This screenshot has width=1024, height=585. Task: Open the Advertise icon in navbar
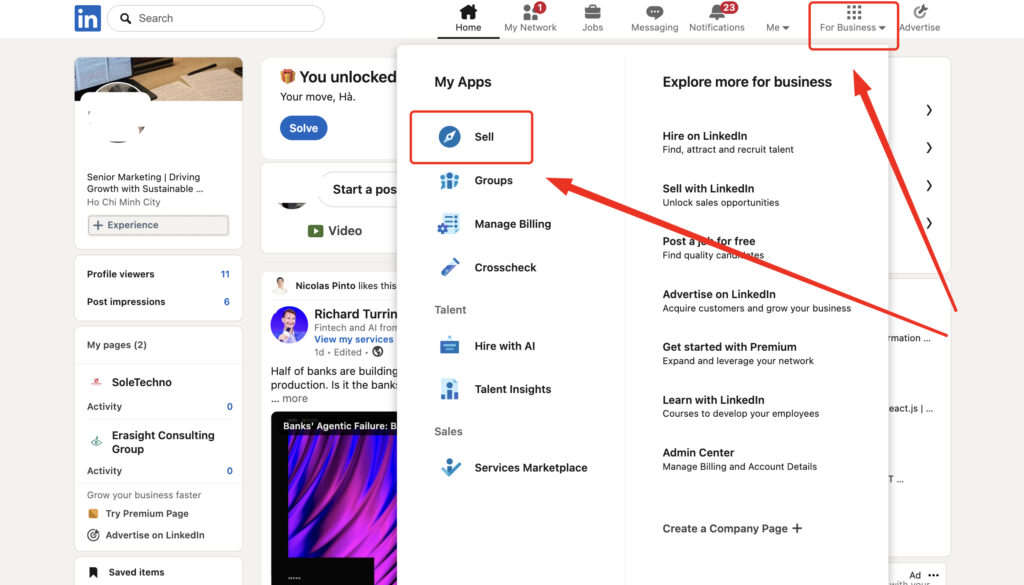(x=920, y=12)
